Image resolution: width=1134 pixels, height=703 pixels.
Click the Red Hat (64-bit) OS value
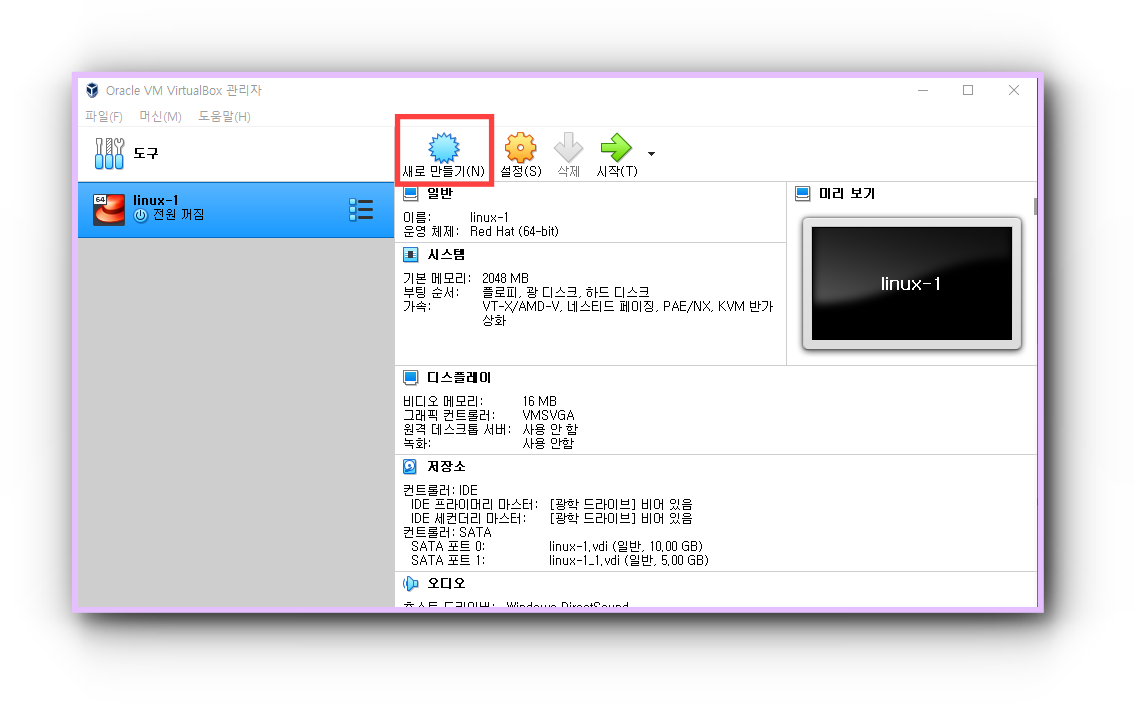tap(514, 231)
